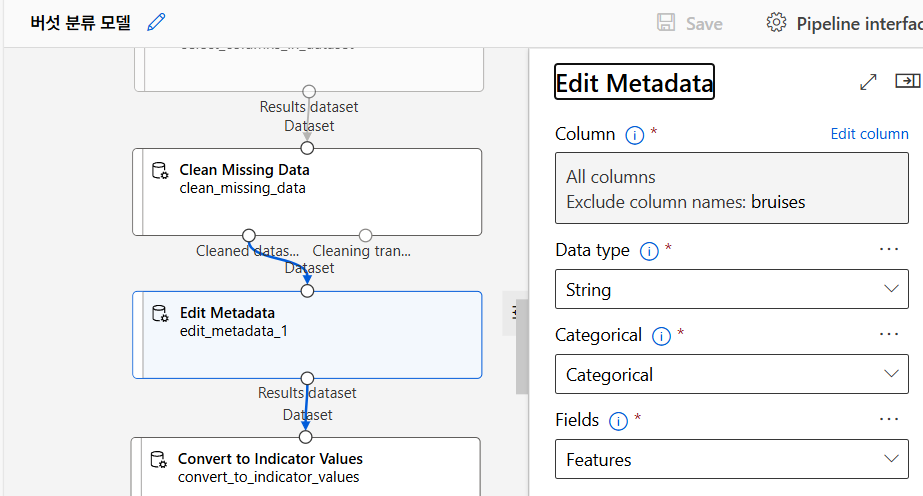This screenshot has width=923, height=496.
Task: Click the Categorical info icon
Action: [660, 336]
